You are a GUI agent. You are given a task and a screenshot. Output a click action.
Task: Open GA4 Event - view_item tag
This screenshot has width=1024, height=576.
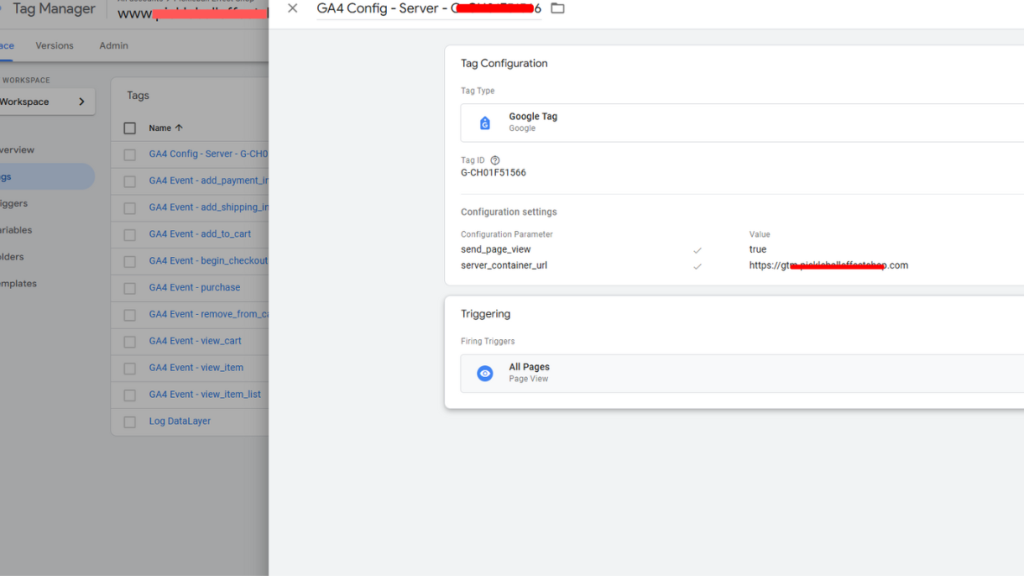tap(196, 368)
